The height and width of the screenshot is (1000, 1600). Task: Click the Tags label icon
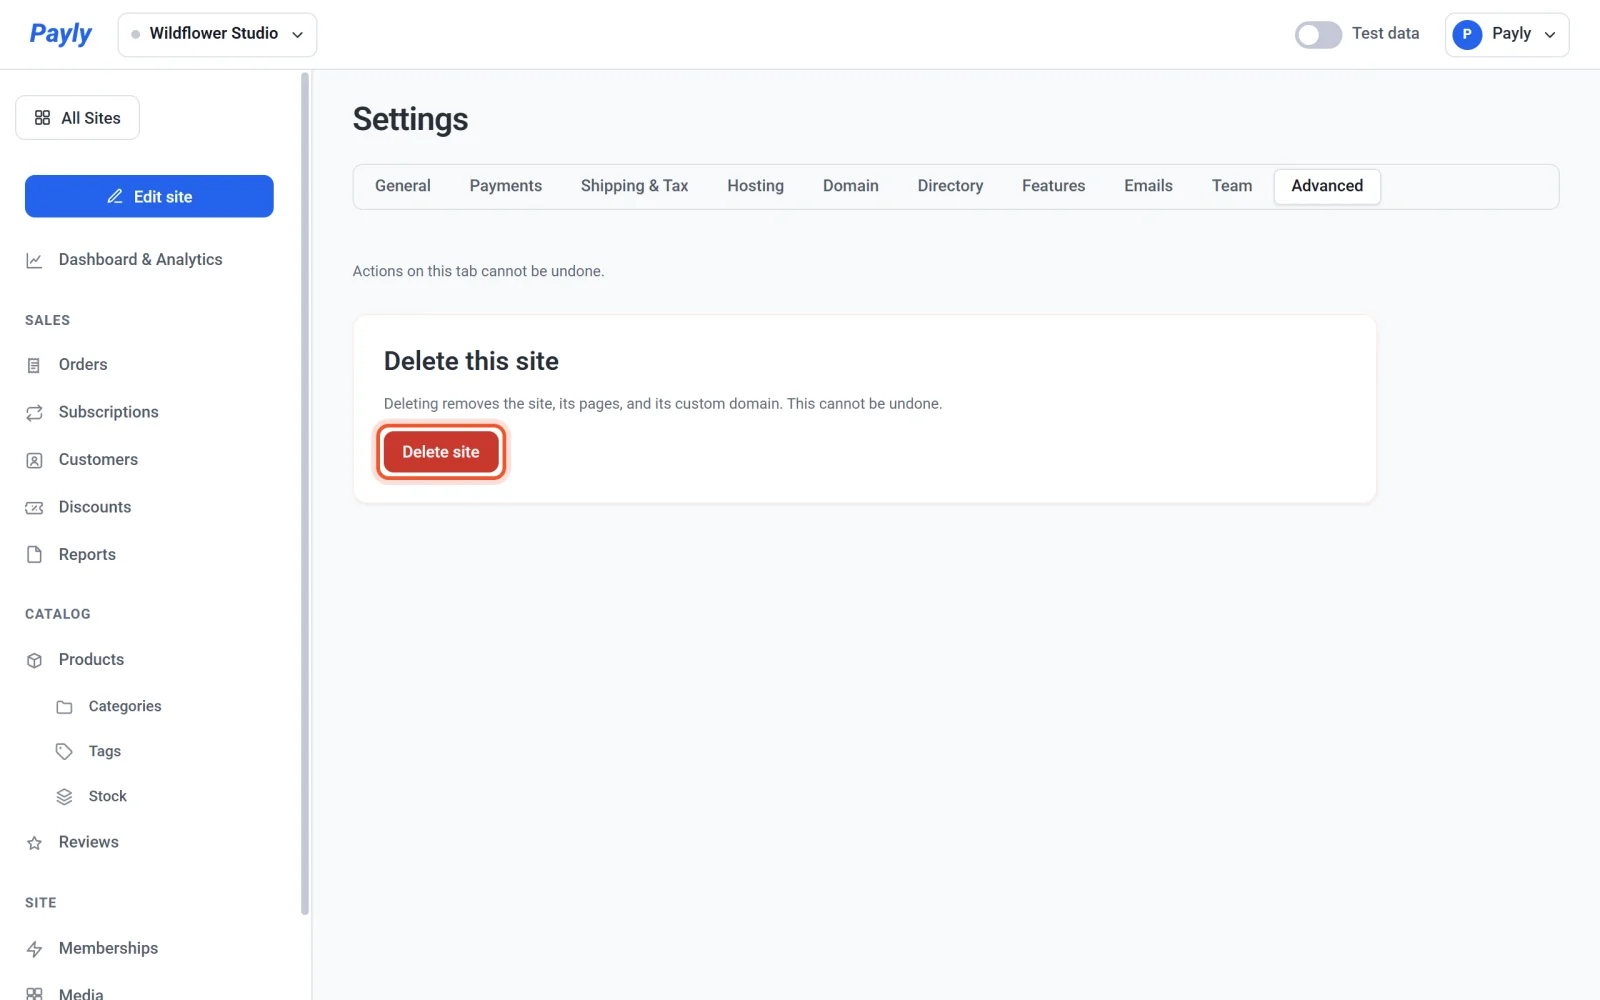(64, 751)
